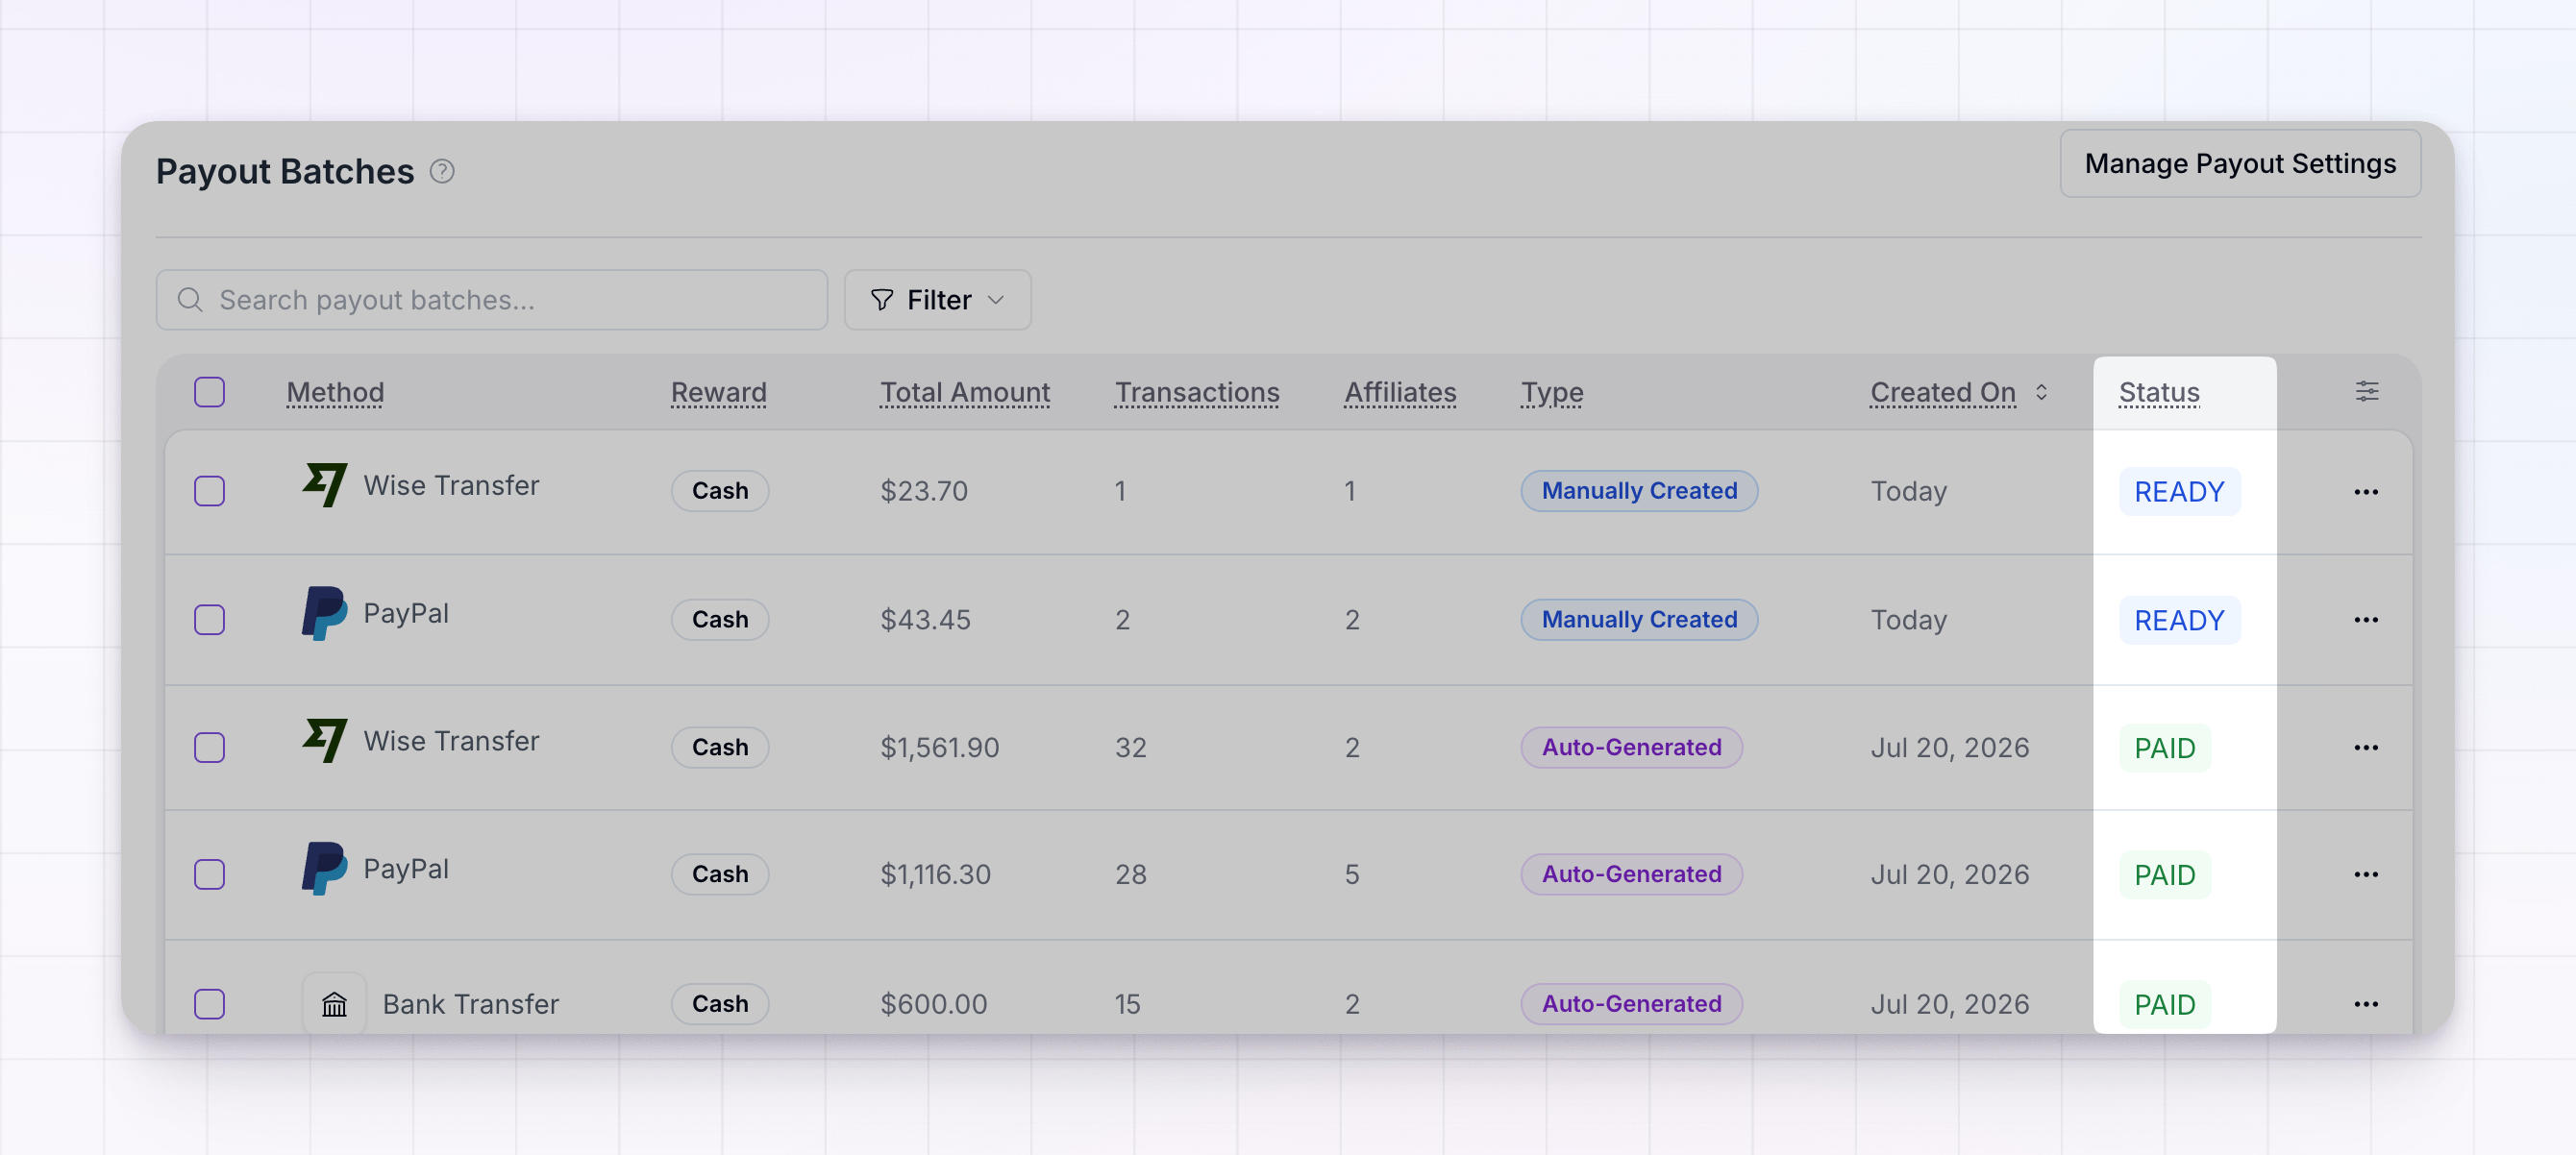Screen dimensions: 2576x1155
Task: Click the Manually Created tag in the $23.70 row
Action: click(1639, 491)
